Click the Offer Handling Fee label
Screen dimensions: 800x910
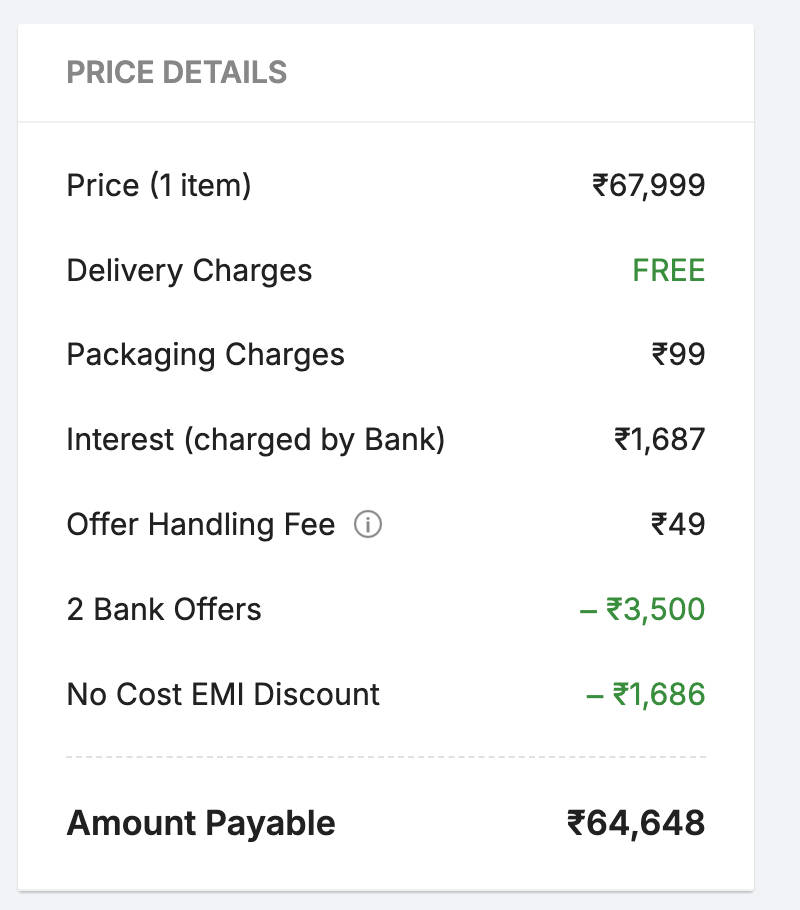click(x=200, y=525)
